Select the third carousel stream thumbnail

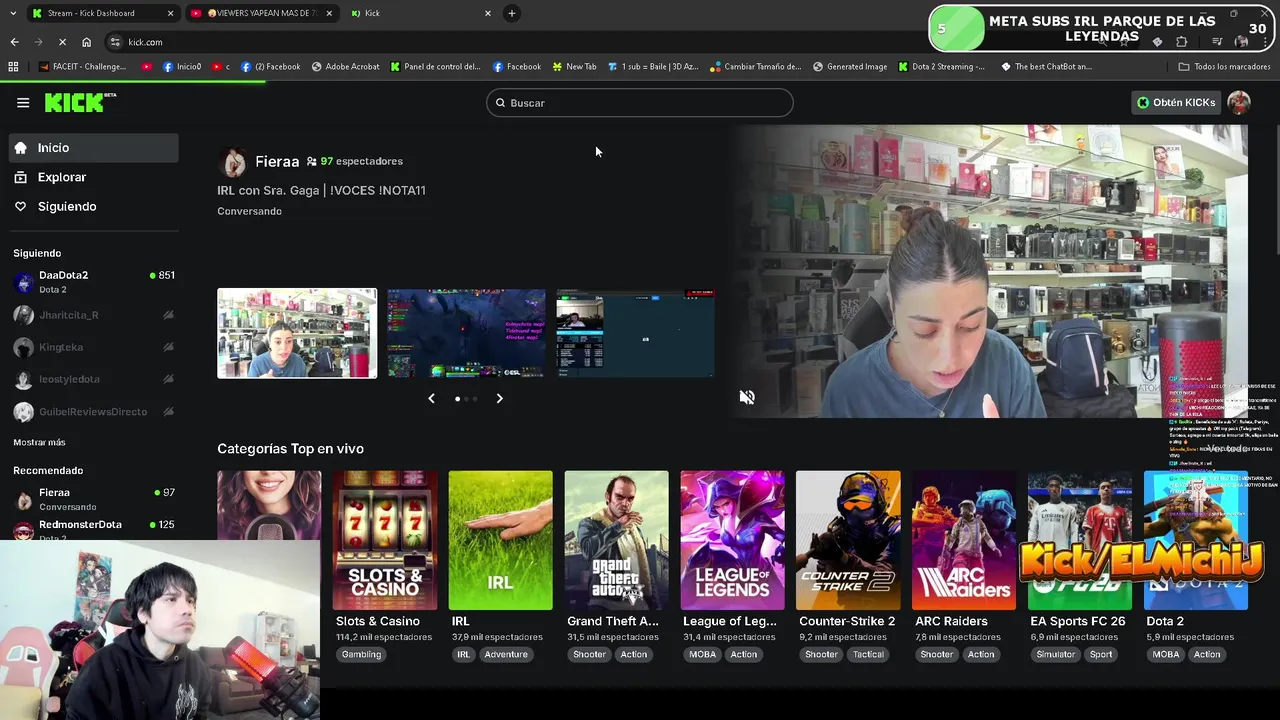pyautogui.click(x=635, y=333)
